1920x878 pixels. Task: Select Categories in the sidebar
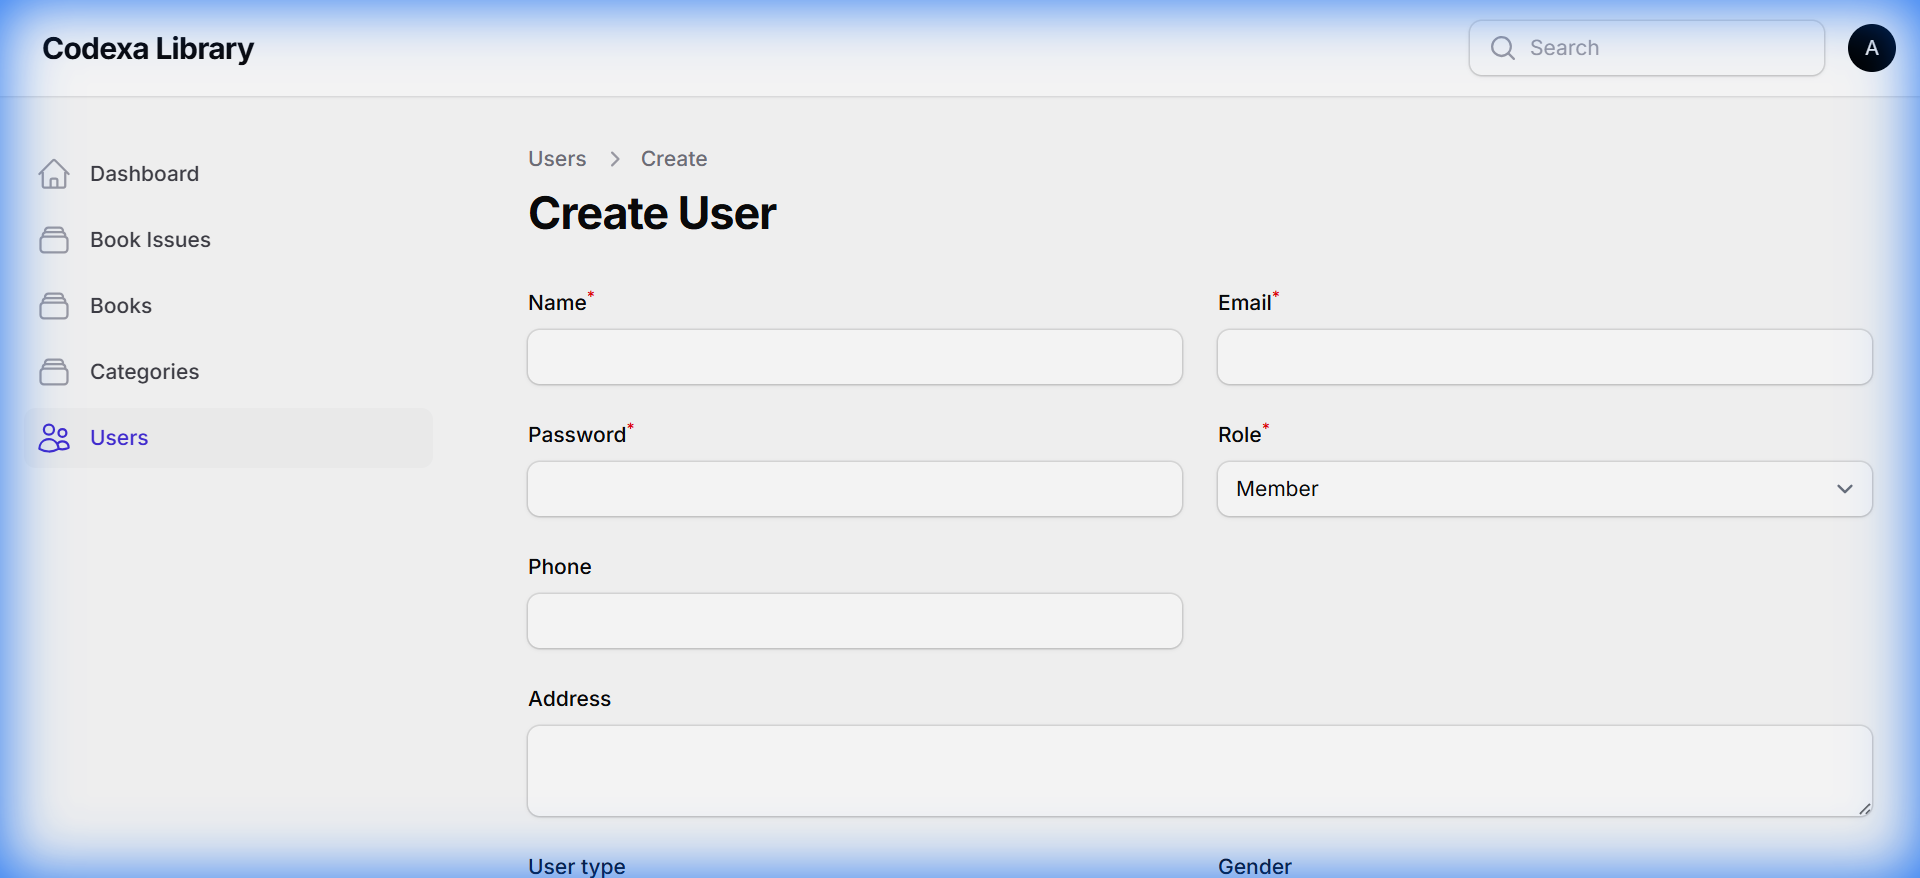(x=144, y=372)
